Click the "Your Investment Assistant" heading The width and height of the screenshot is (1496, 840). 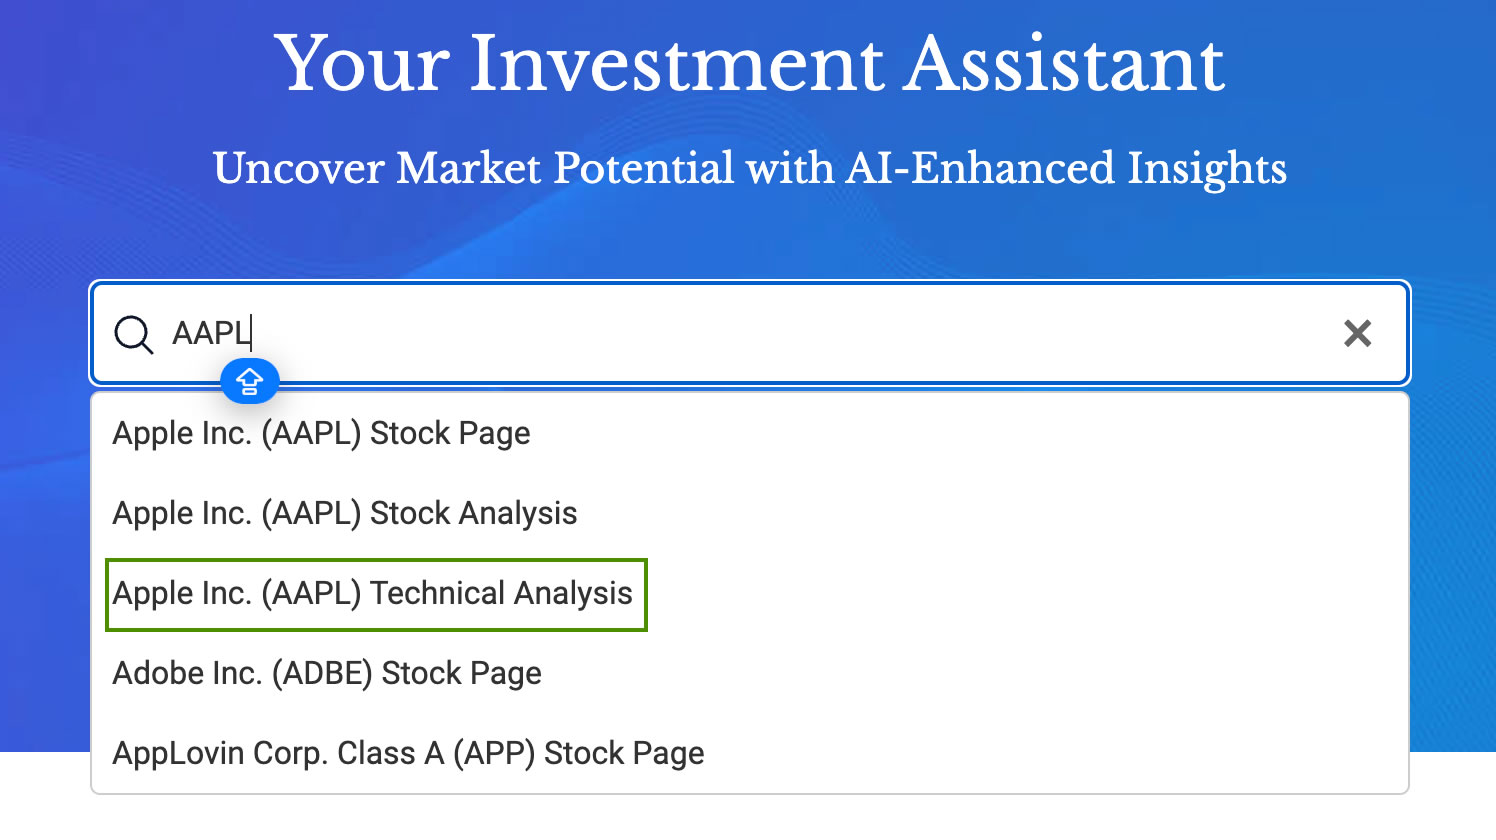coord(749,64)
